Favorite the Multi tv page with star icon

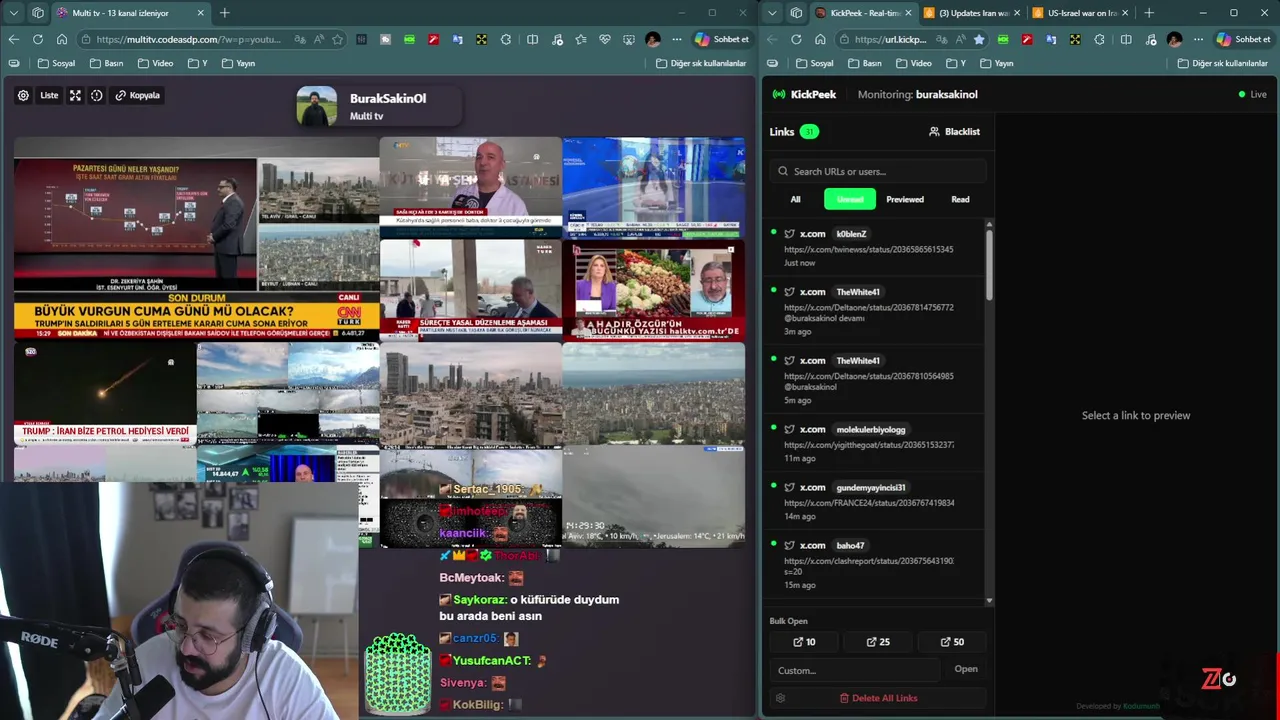pos(338,39)
